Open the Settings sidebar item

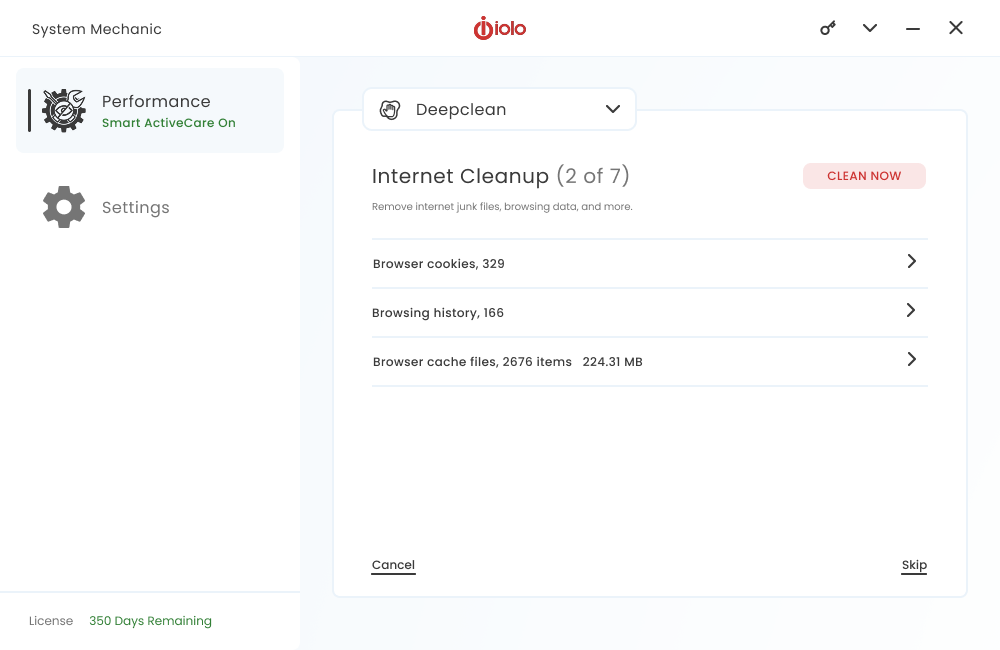[136, 208]
